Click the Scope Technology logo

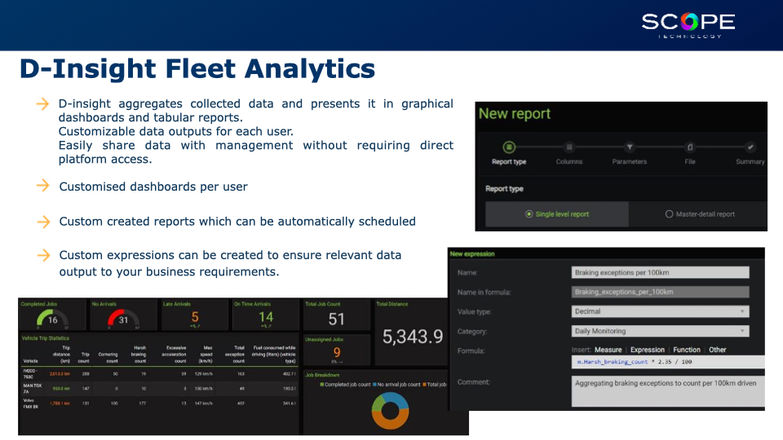688,24
